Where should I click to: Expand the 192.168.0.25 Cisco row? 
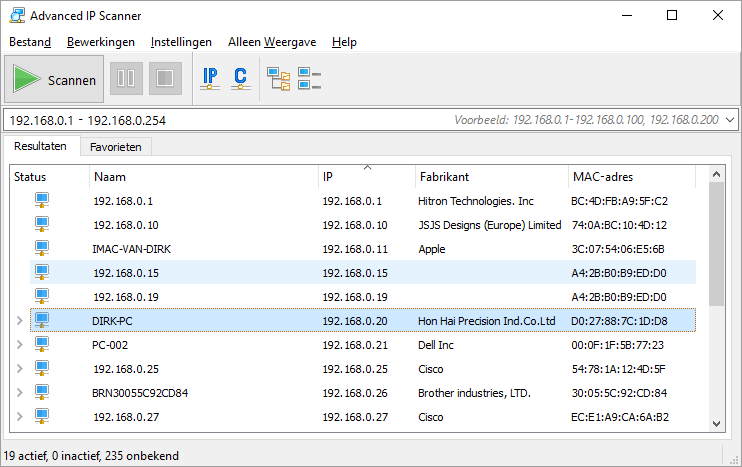point(19,368)
